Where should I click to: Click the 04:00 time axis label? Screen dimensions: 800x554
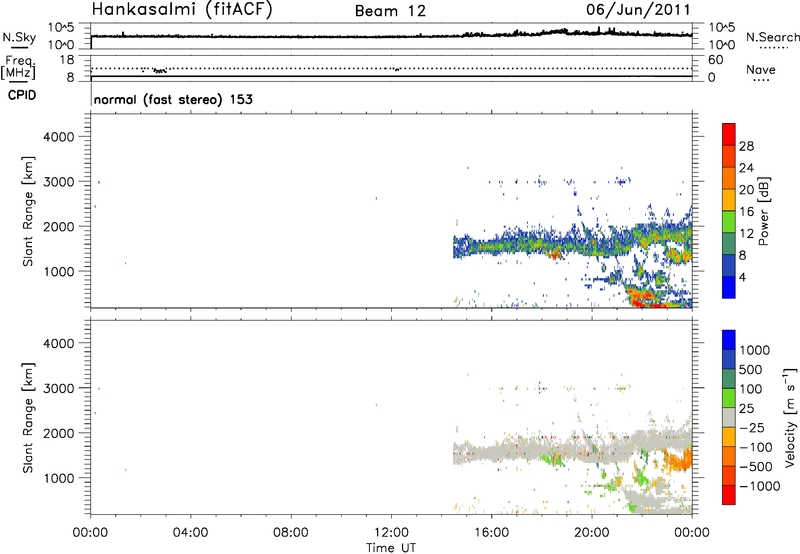pyautogui.click(x=191, y=533)
